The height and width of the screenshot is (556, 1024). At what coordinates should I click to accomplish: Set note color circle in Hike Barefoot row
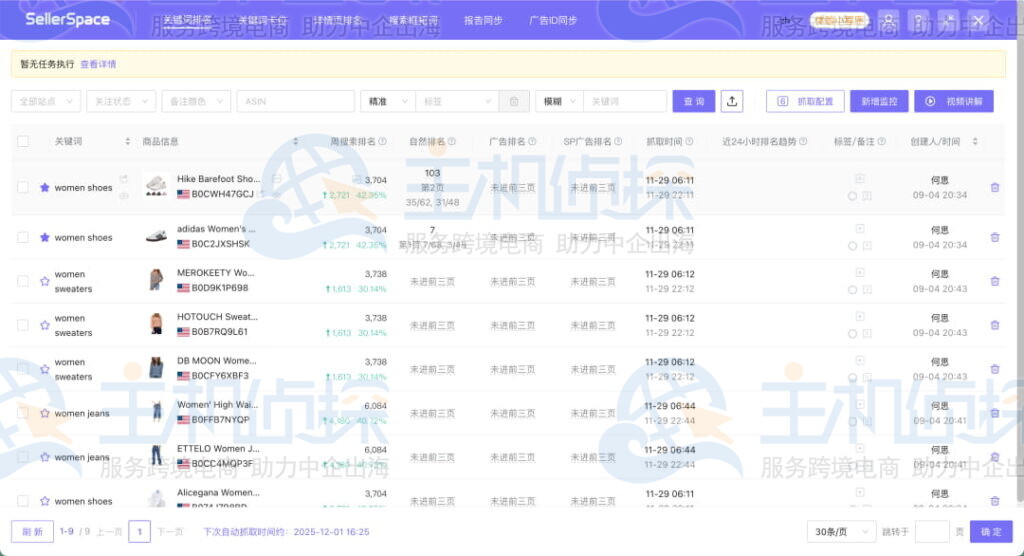click(x=852, y=196)
